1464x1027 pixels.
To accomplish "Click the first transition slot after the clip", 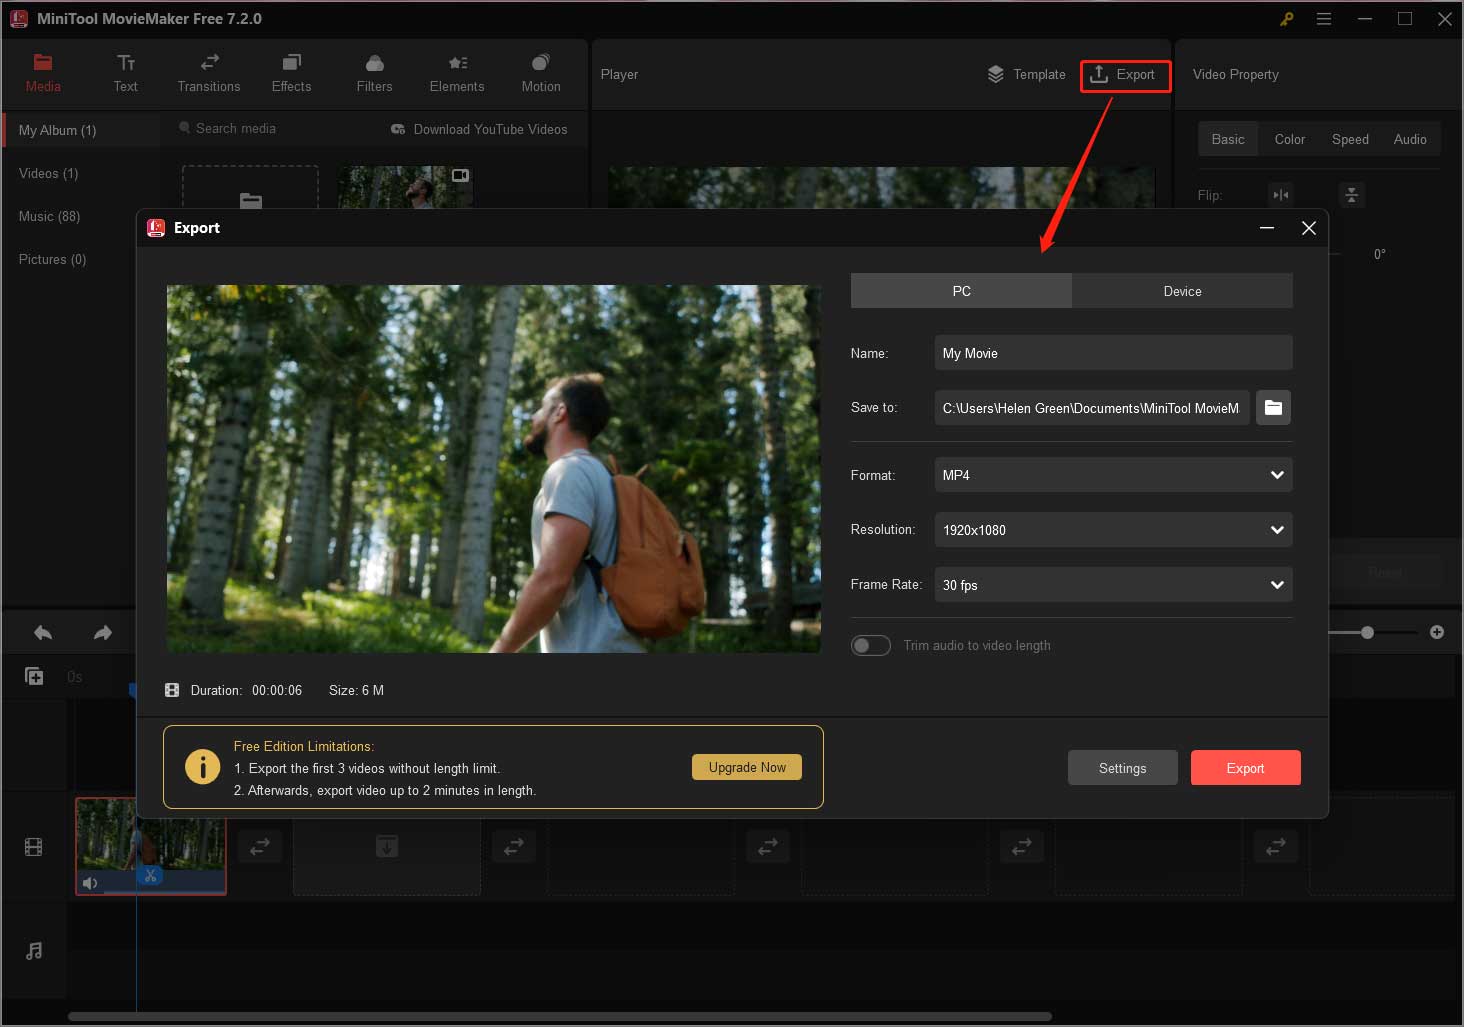I will tap(260, 846).
